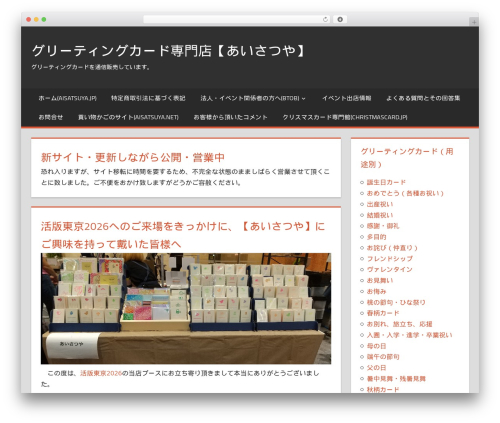Follow the inline 活版東京2026 link in the paragraph
The image size is (500, 423).
(x=101, y=373)
